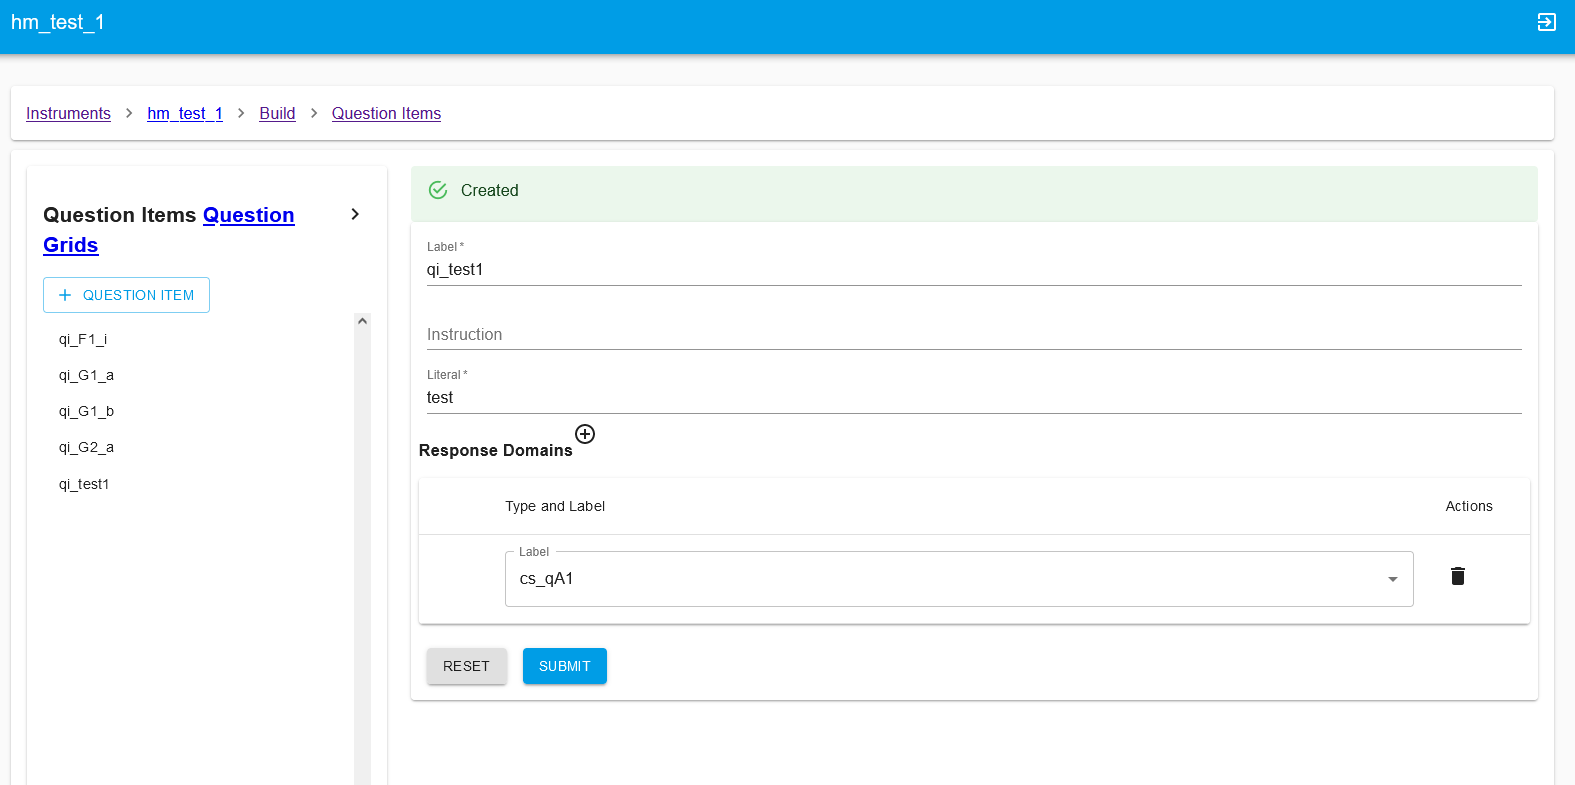Select qi_G1_b in the list
Screen dimensions: 1575x785
[x=86, y=411]
